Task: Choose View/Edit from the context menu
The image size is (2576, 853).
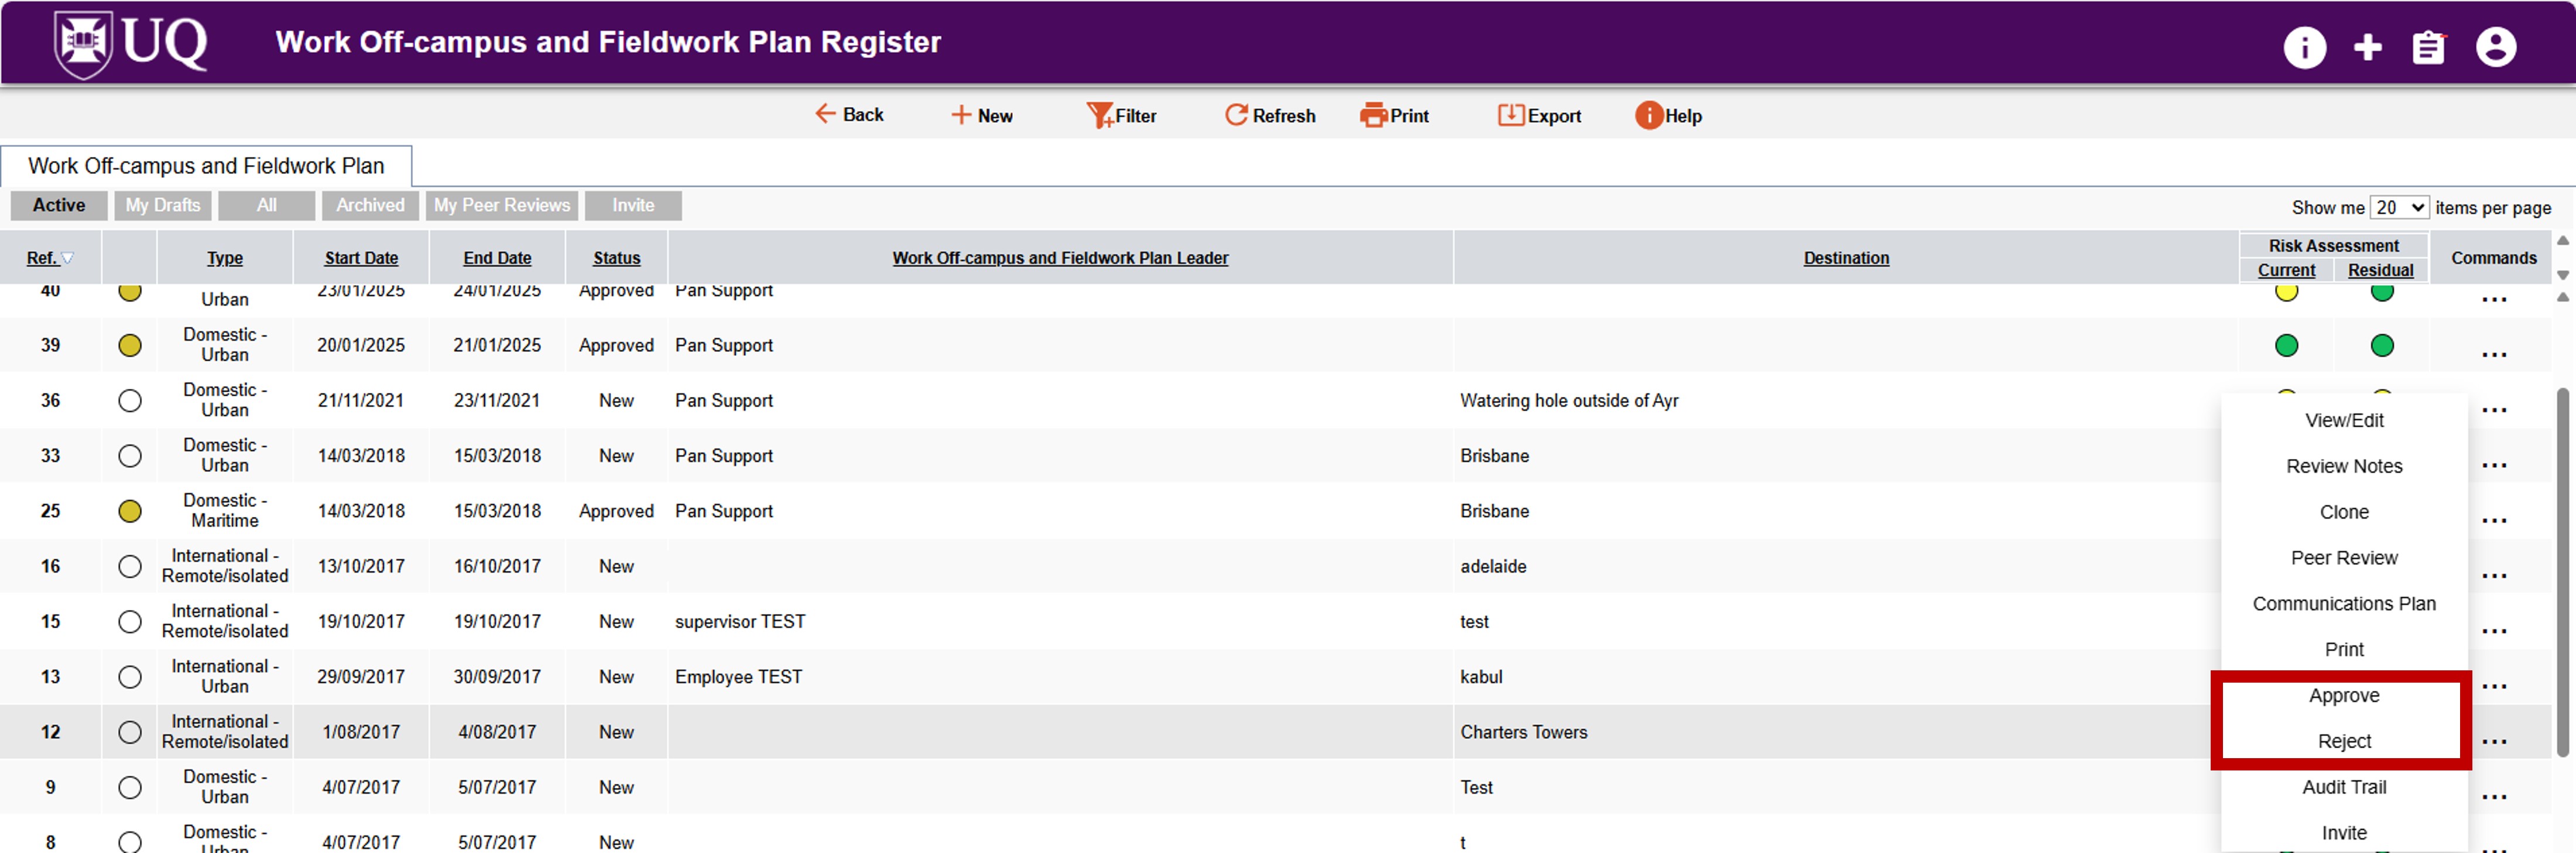Action: point(2344,421)
